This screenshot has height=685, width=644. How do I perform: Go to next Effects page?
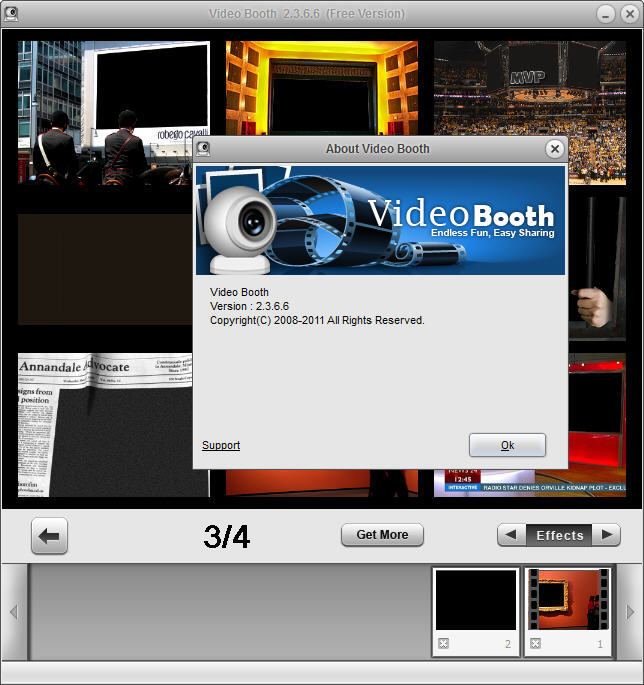[x=606, y=535]
